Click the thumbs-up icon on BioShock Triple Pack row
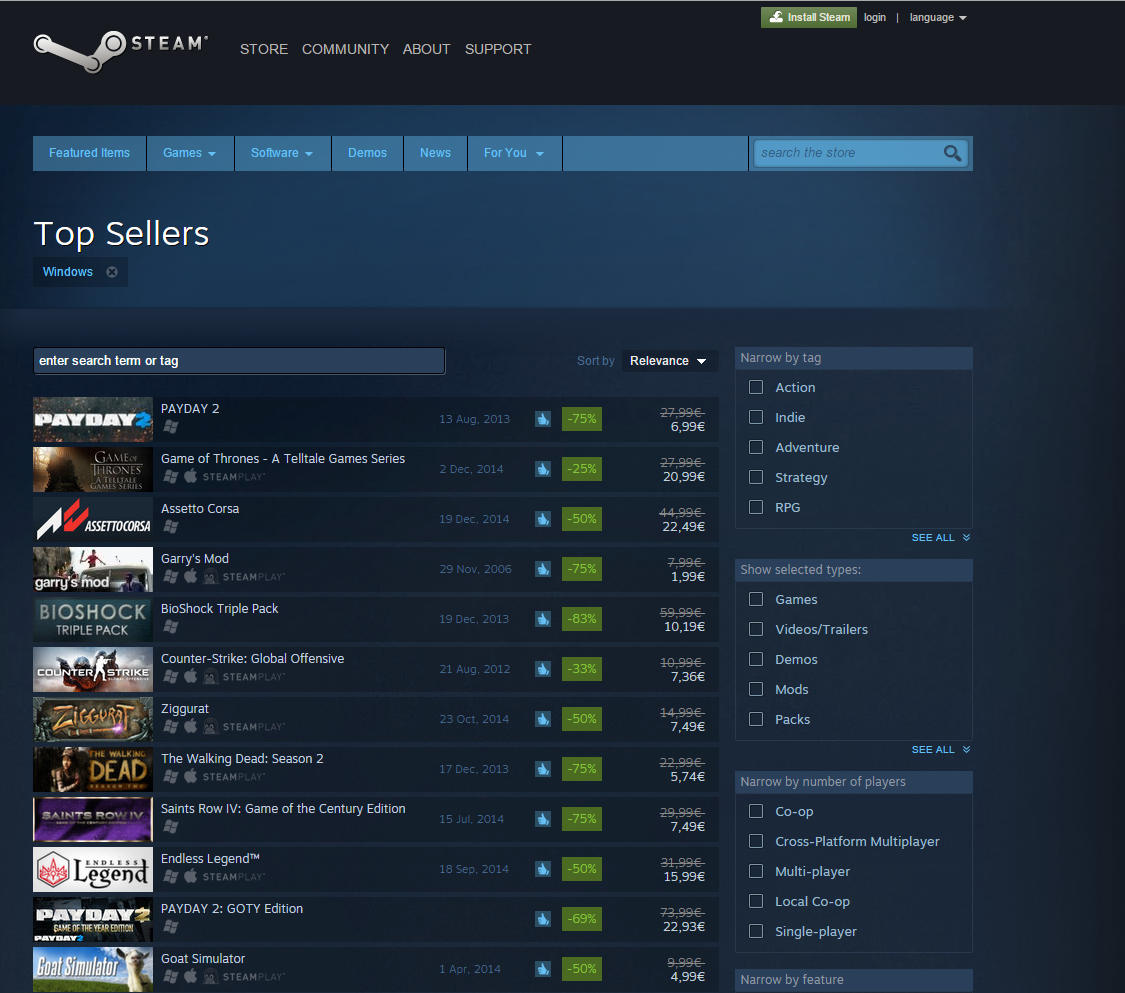1125x993 pixels. click(x=543, y=619)
